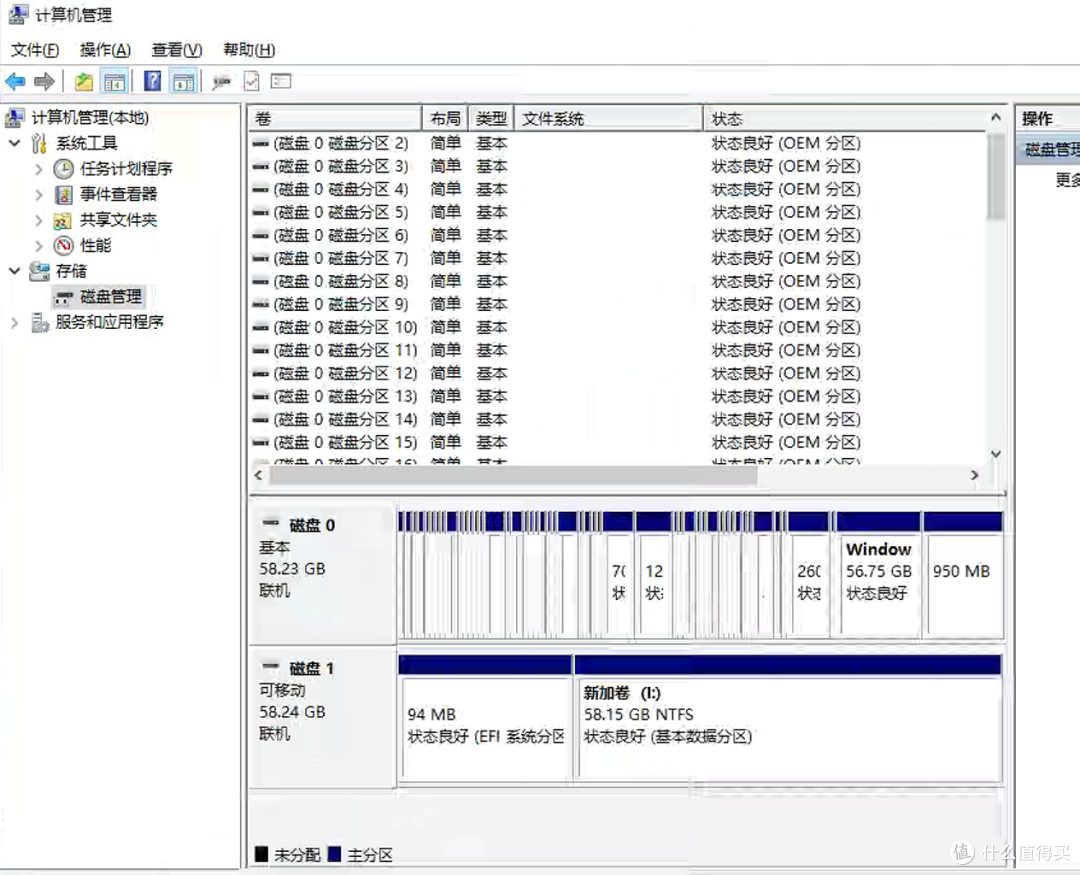Click the horizontal scrollbar thumb
1080x875 pixels.
point(513,475)
